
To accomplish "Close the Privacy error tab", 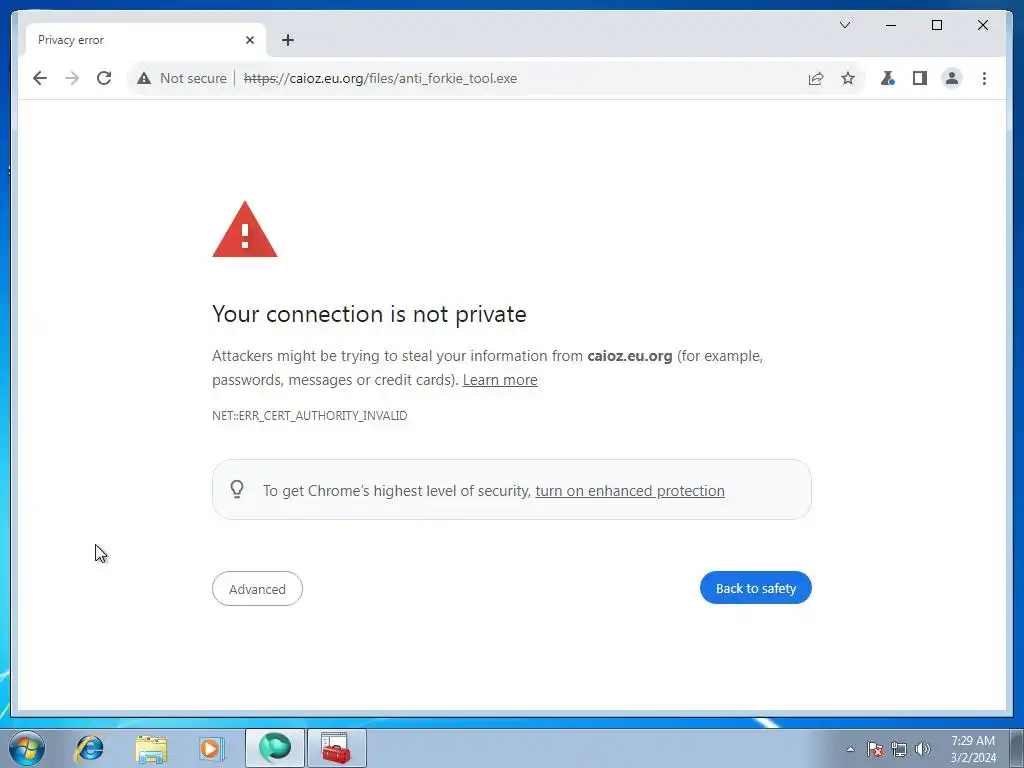I will (x=249, y=40).
